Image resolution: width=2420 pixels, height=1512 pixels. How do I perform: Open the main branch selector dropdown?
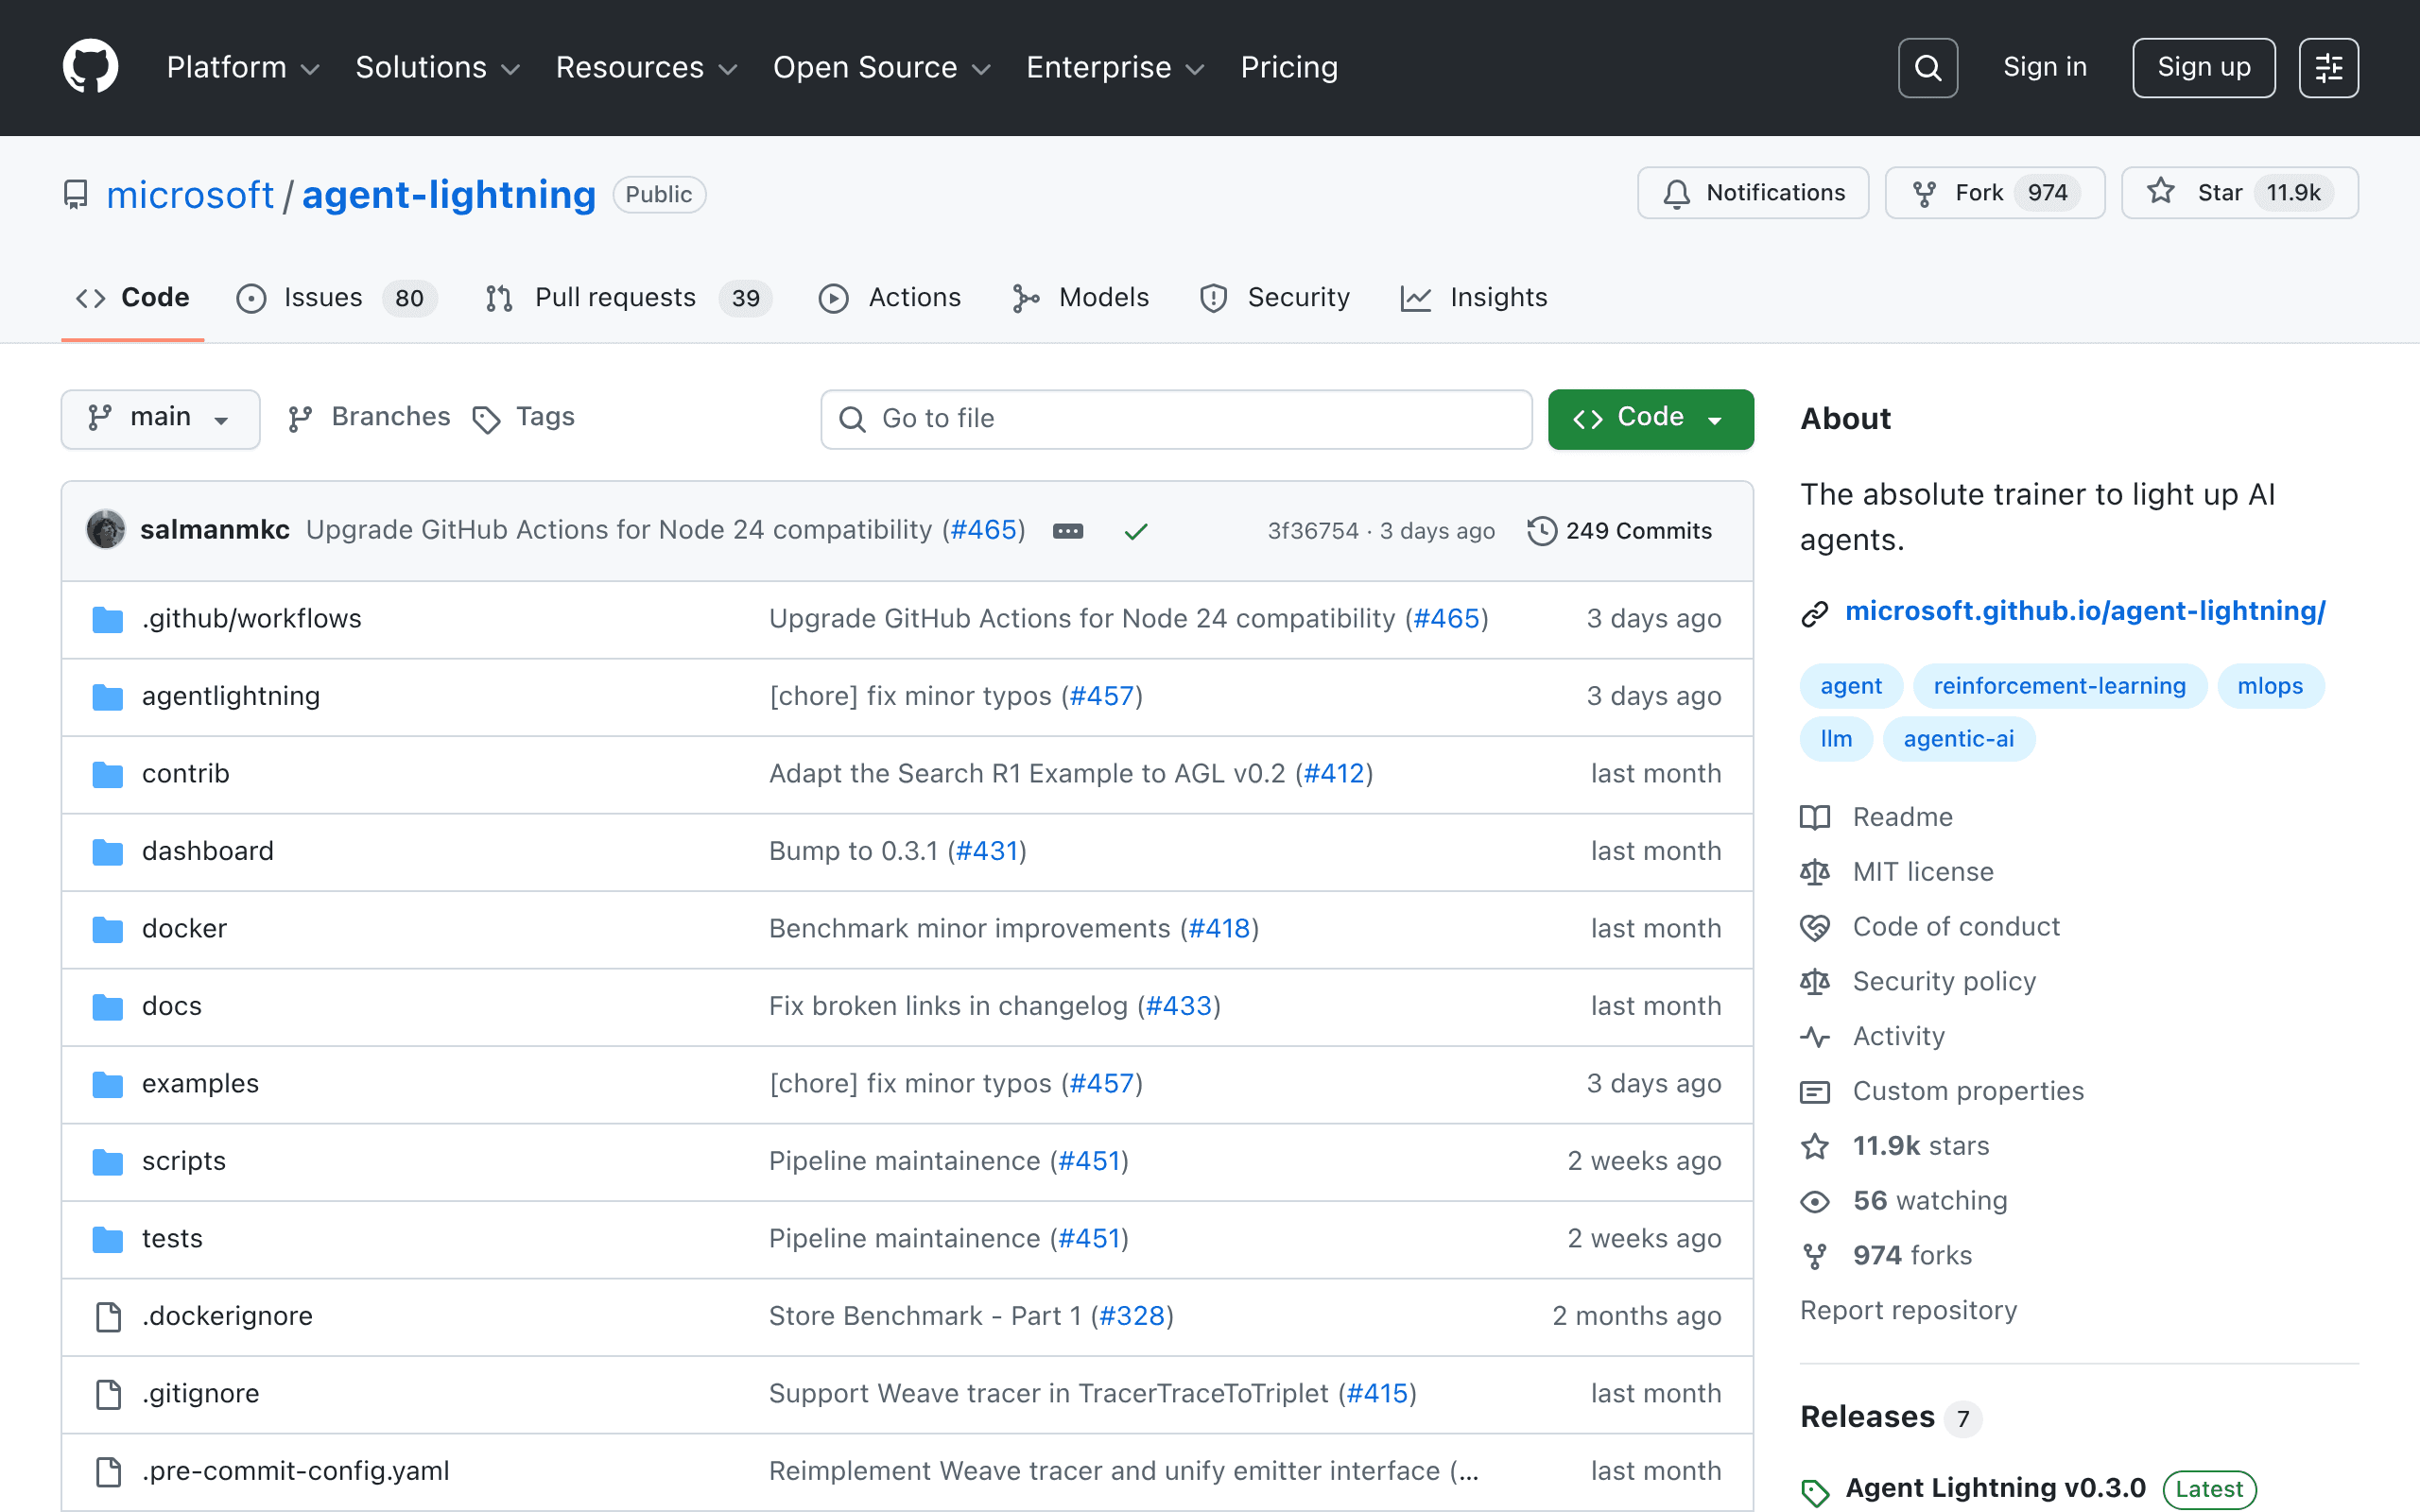(x=160, y=418)
